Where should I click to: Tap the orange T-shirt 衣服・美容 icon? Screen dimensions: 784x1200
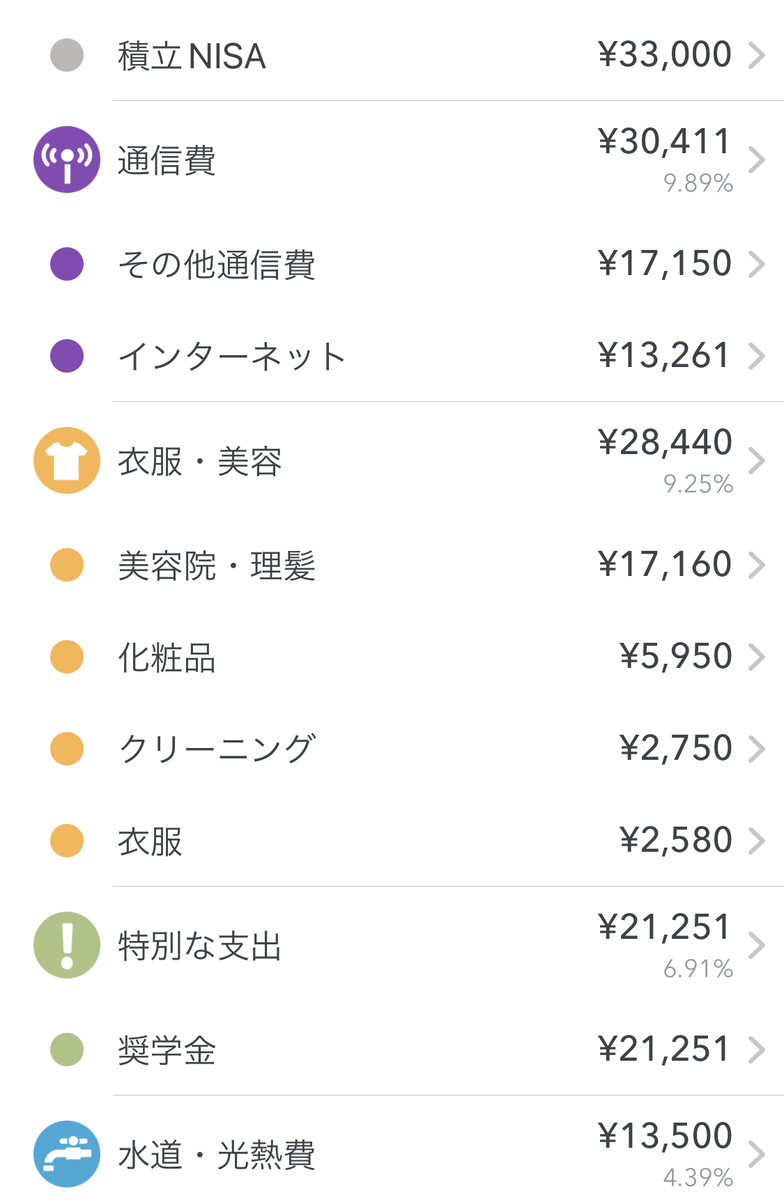point(67,461)
